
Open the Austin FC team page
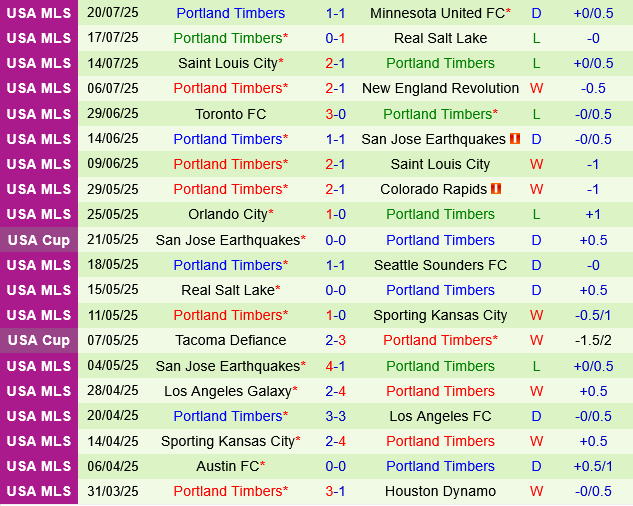point(228,466)
